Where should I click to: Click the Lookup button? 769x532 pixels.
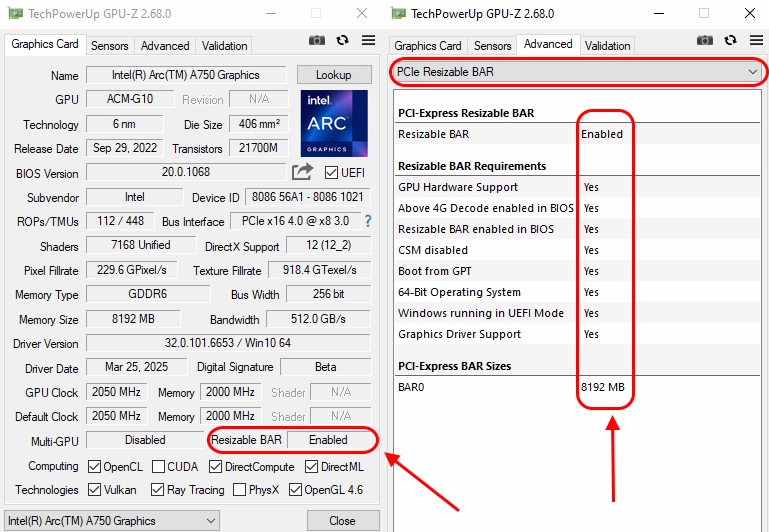(333, 75)
